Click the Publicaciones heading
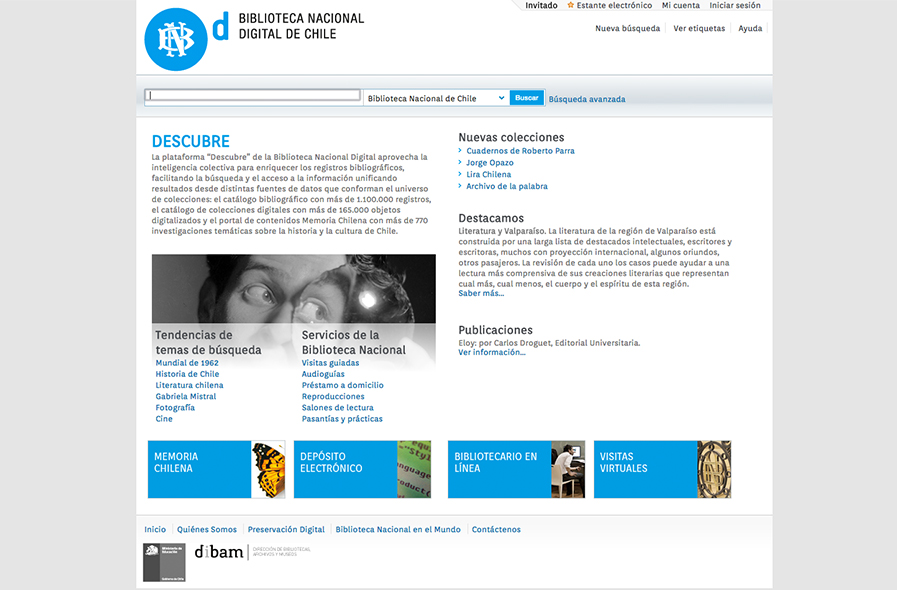The height and width of the screenshot is (590, 897). tap(495, 330)
